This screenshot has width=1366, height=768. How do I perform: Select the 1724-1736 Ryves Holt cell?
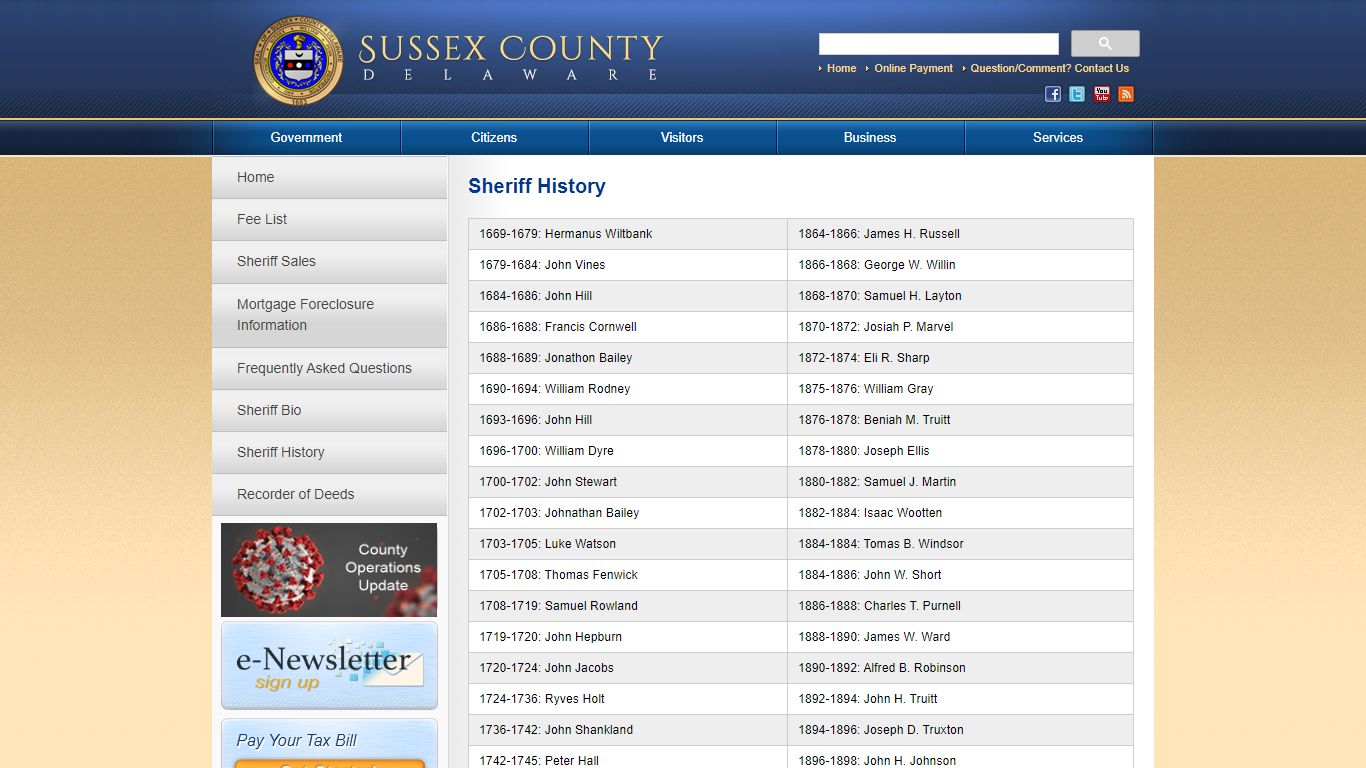point(628,699)
